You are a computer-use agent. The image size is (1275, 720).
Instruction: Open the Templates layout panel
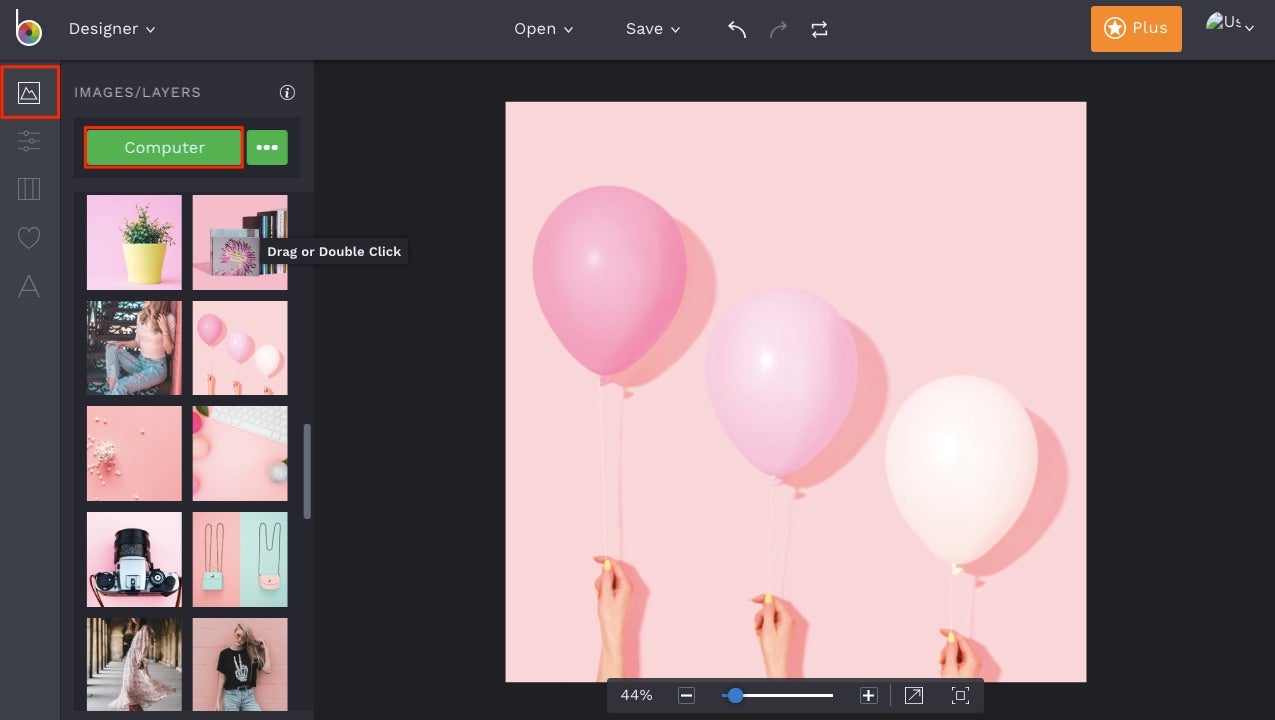click(x=29, y=189)
